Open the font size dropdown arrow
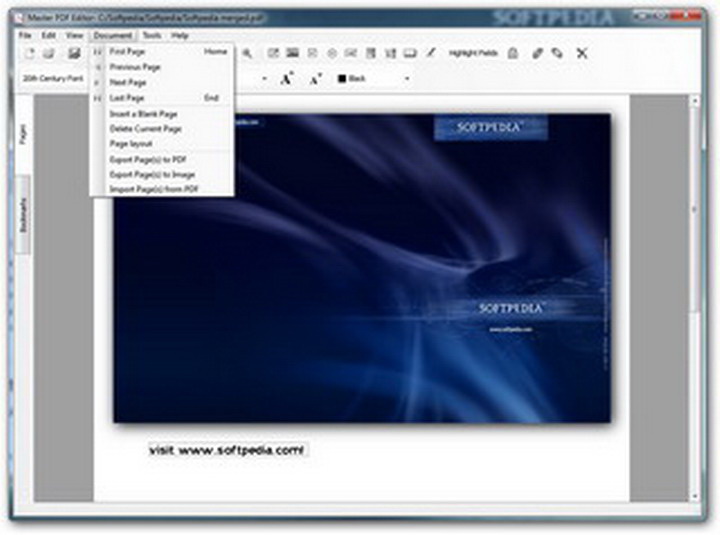Viewport: 720px width, 535px height. click(264, 79)
